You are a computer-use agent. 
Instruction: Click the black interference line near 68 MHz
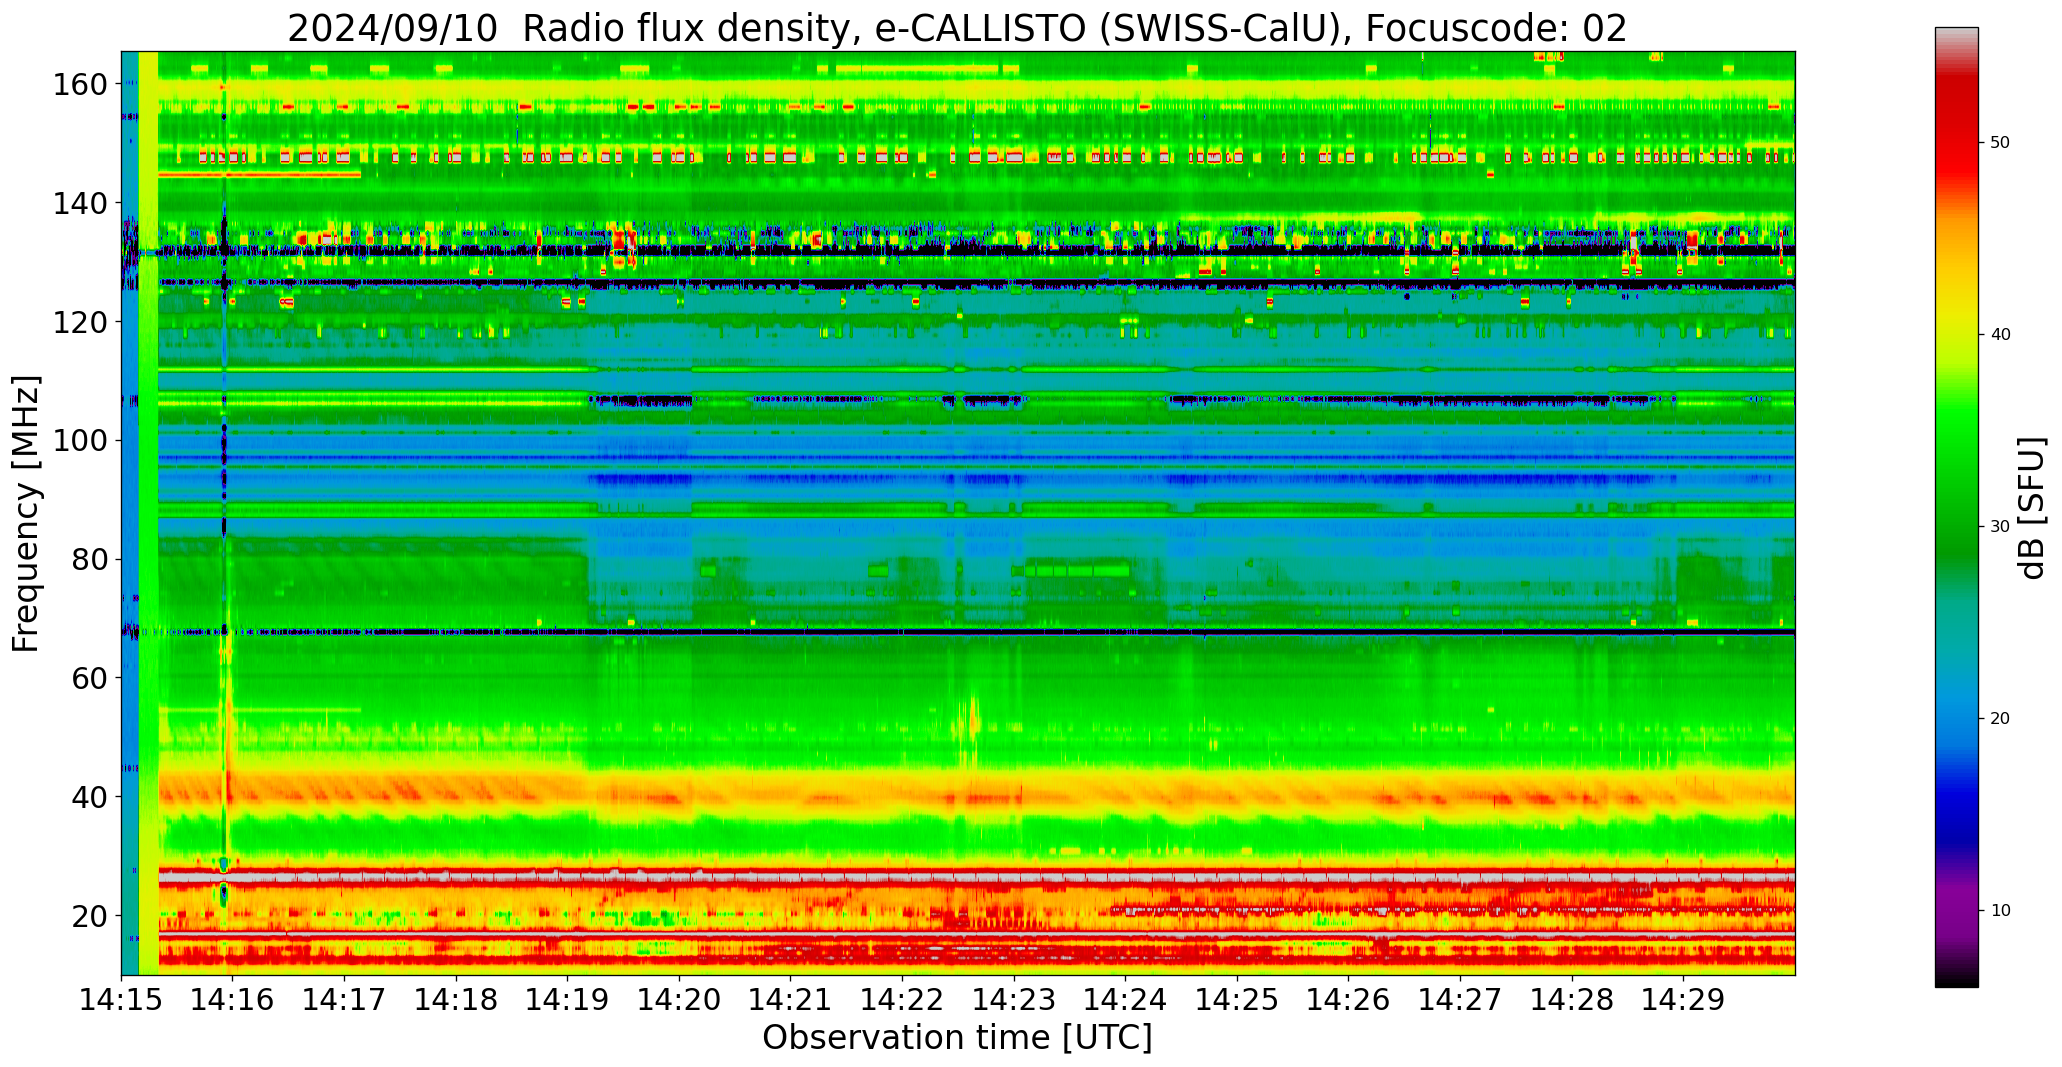point(958,632)
